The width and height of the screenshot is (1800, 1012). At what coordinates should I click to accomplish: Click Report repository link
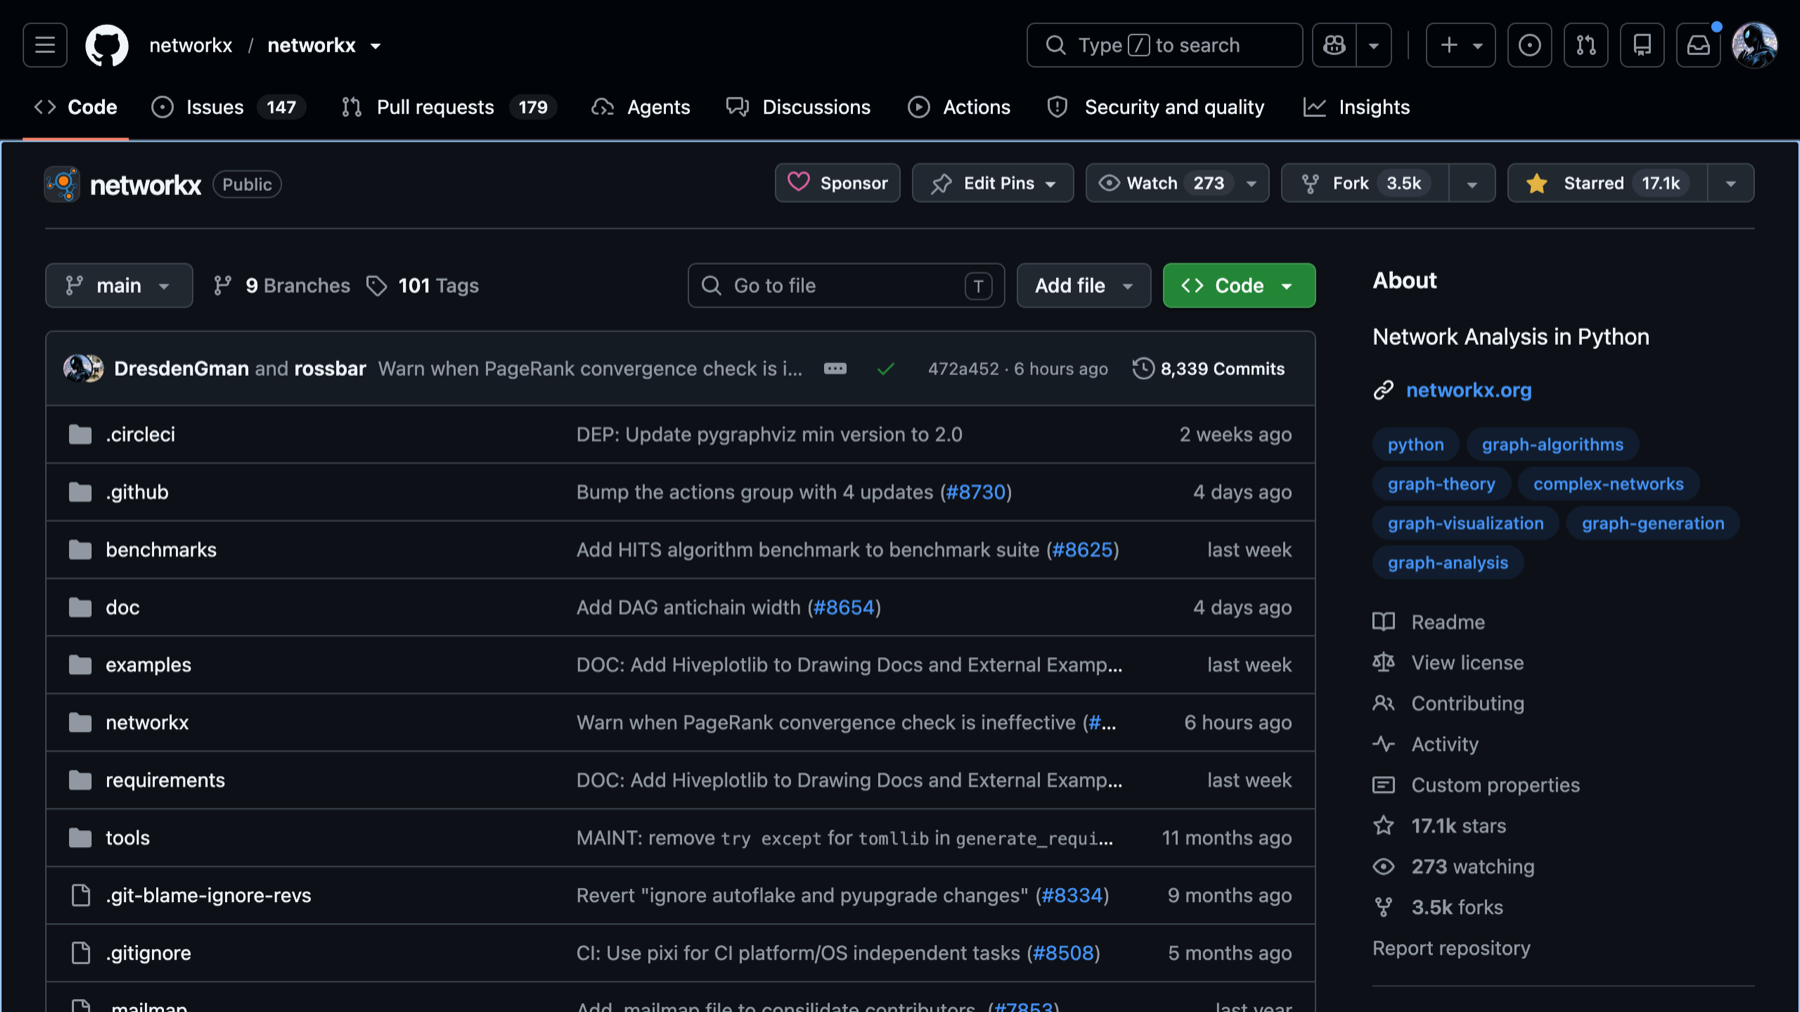(x=1451, y=948)
